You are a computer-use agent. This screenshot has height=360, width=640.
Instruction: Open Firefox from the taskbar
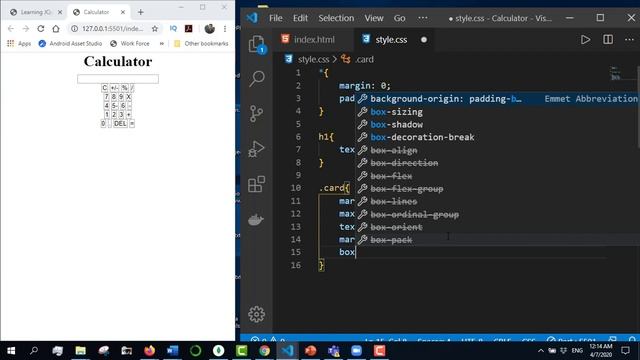click(x=149, y=351)
